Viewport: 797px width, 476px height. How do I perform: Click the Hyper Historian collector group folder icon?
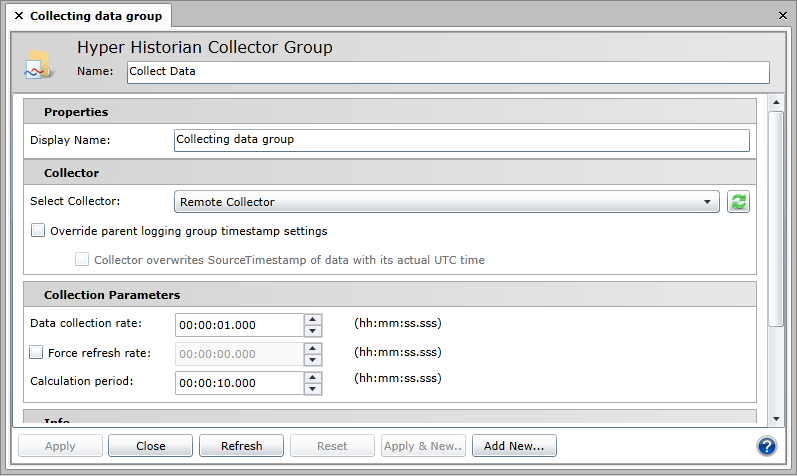(x=39, y=64)
